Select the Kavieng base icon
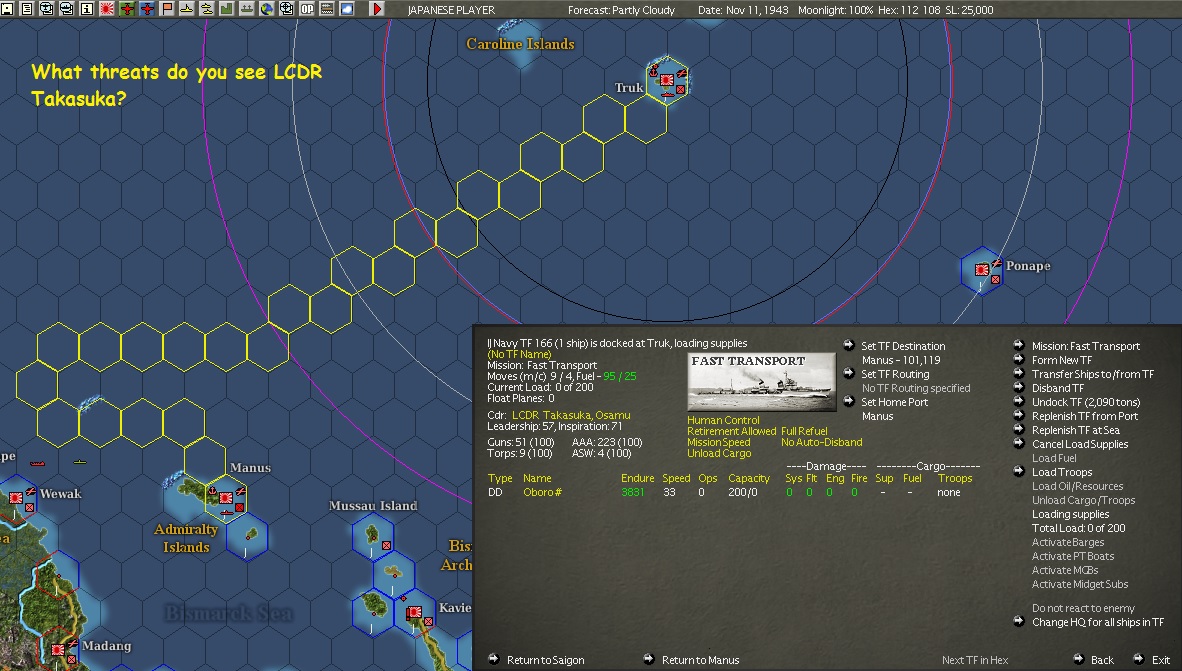 [x=415, y=614]
